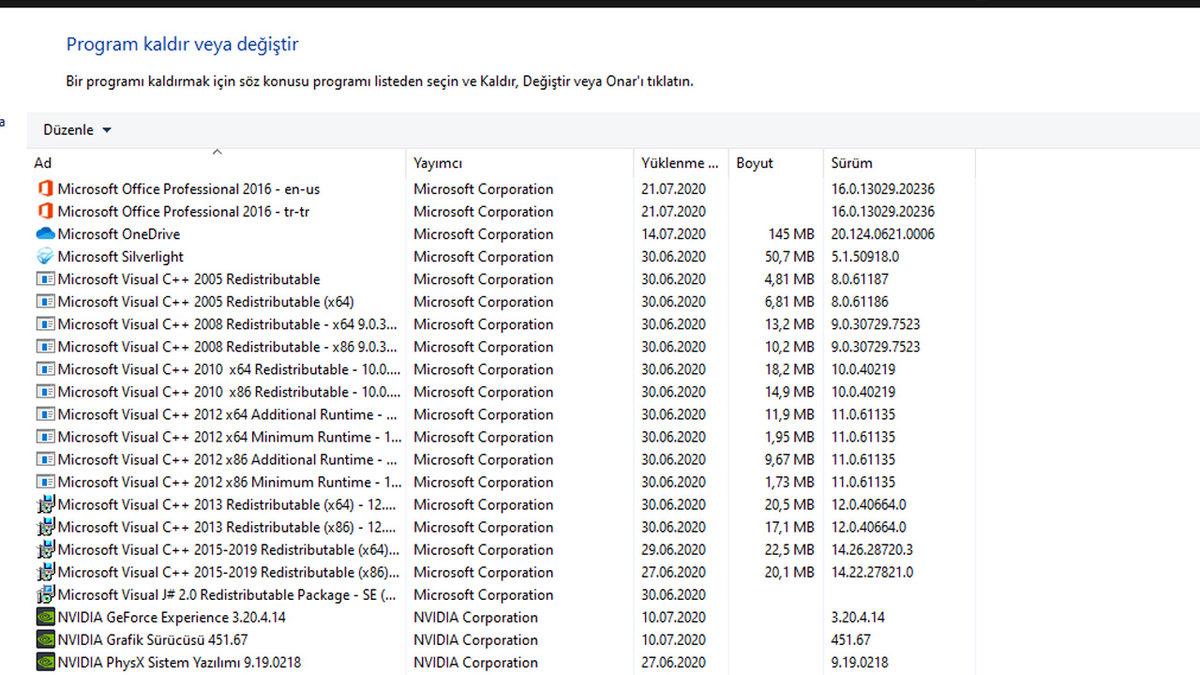
Task: Sort programs by the Boyut column
Action: [x=755, y=163]
